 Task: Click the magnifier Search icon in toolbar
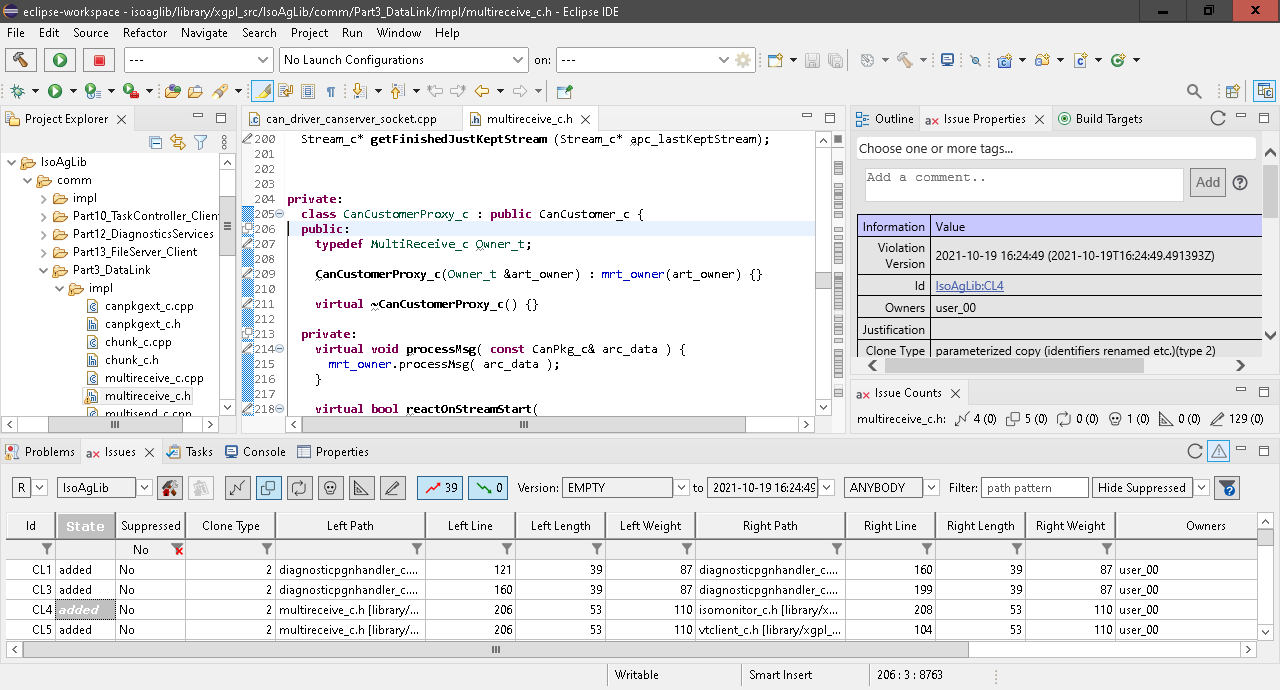(1194, 91)
